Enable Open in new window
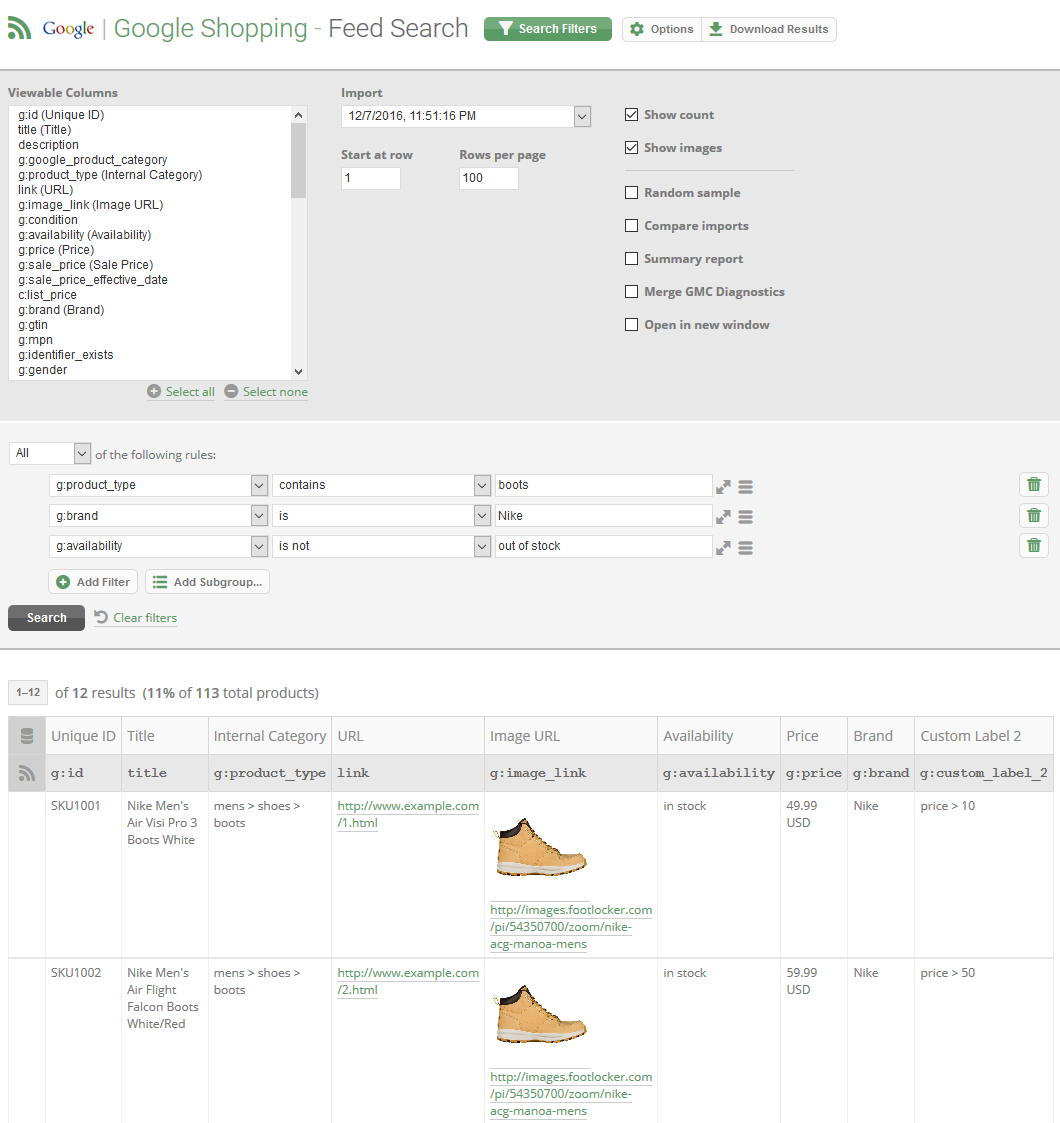1060x1123 pixels. coord(631,324)
